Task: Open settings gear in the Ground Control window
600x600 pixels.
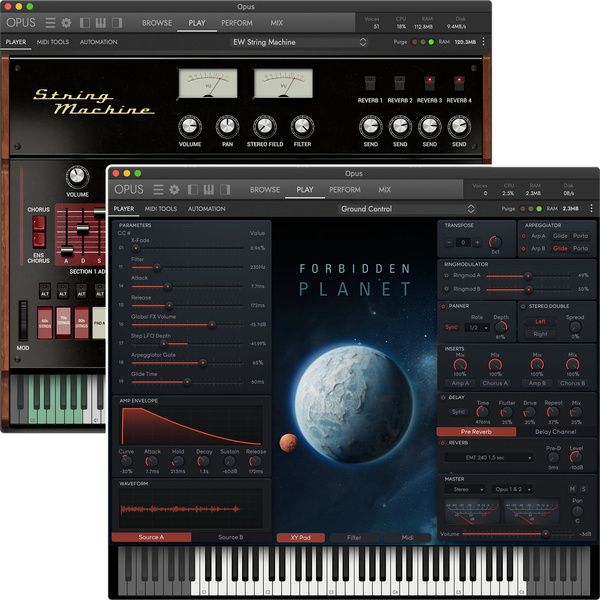Action: pyautogui.click(x=174, y=189)
